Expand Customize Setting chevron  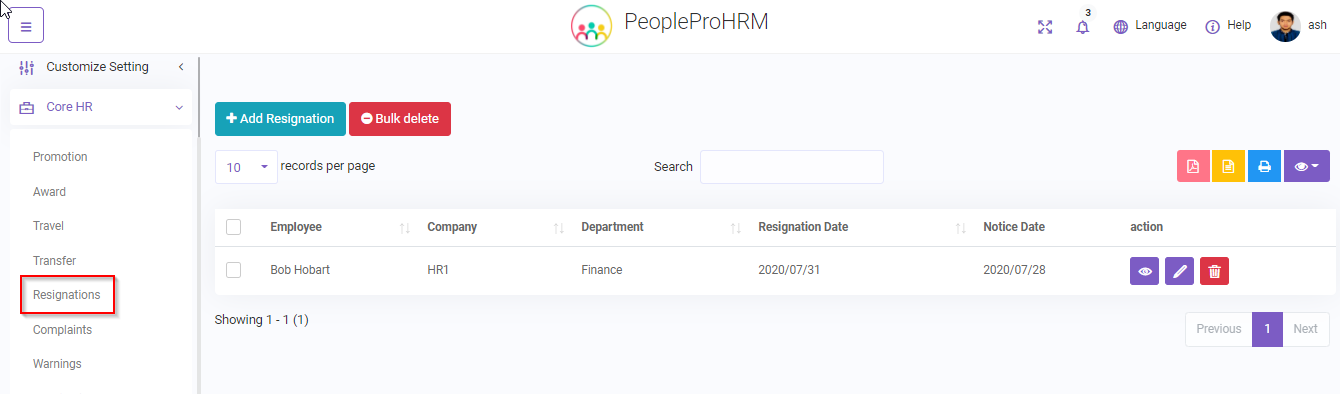[x=181, y=67]
